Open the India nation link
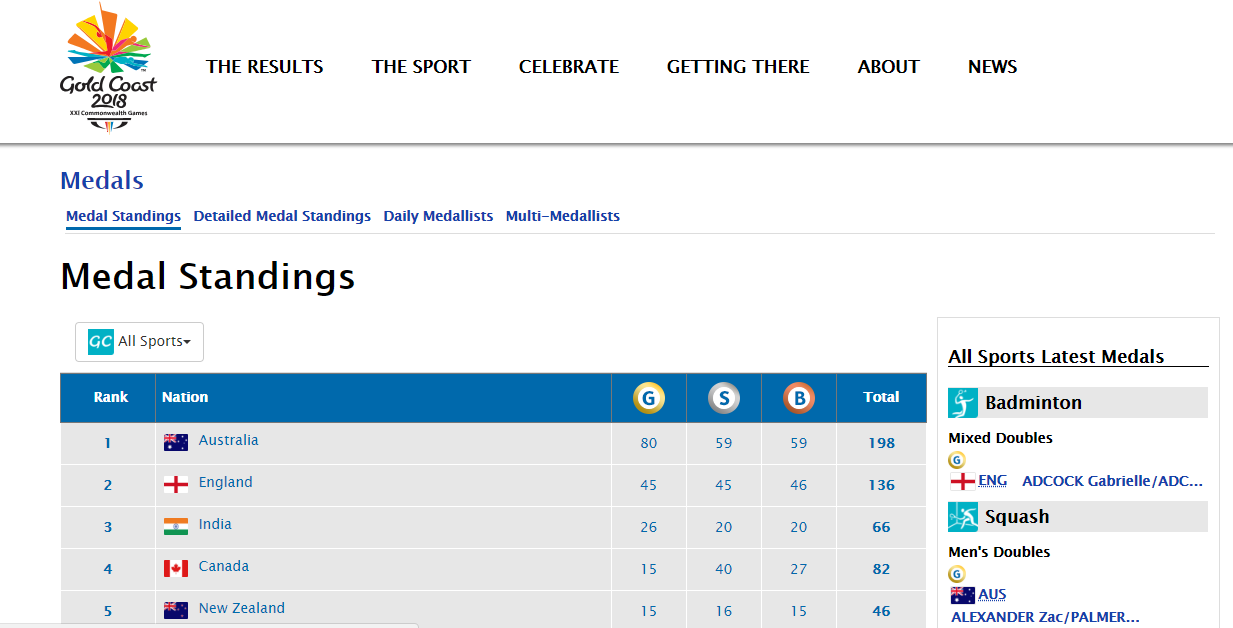The width and height of the screenshot is (1233, 628). tap(215, 524)
